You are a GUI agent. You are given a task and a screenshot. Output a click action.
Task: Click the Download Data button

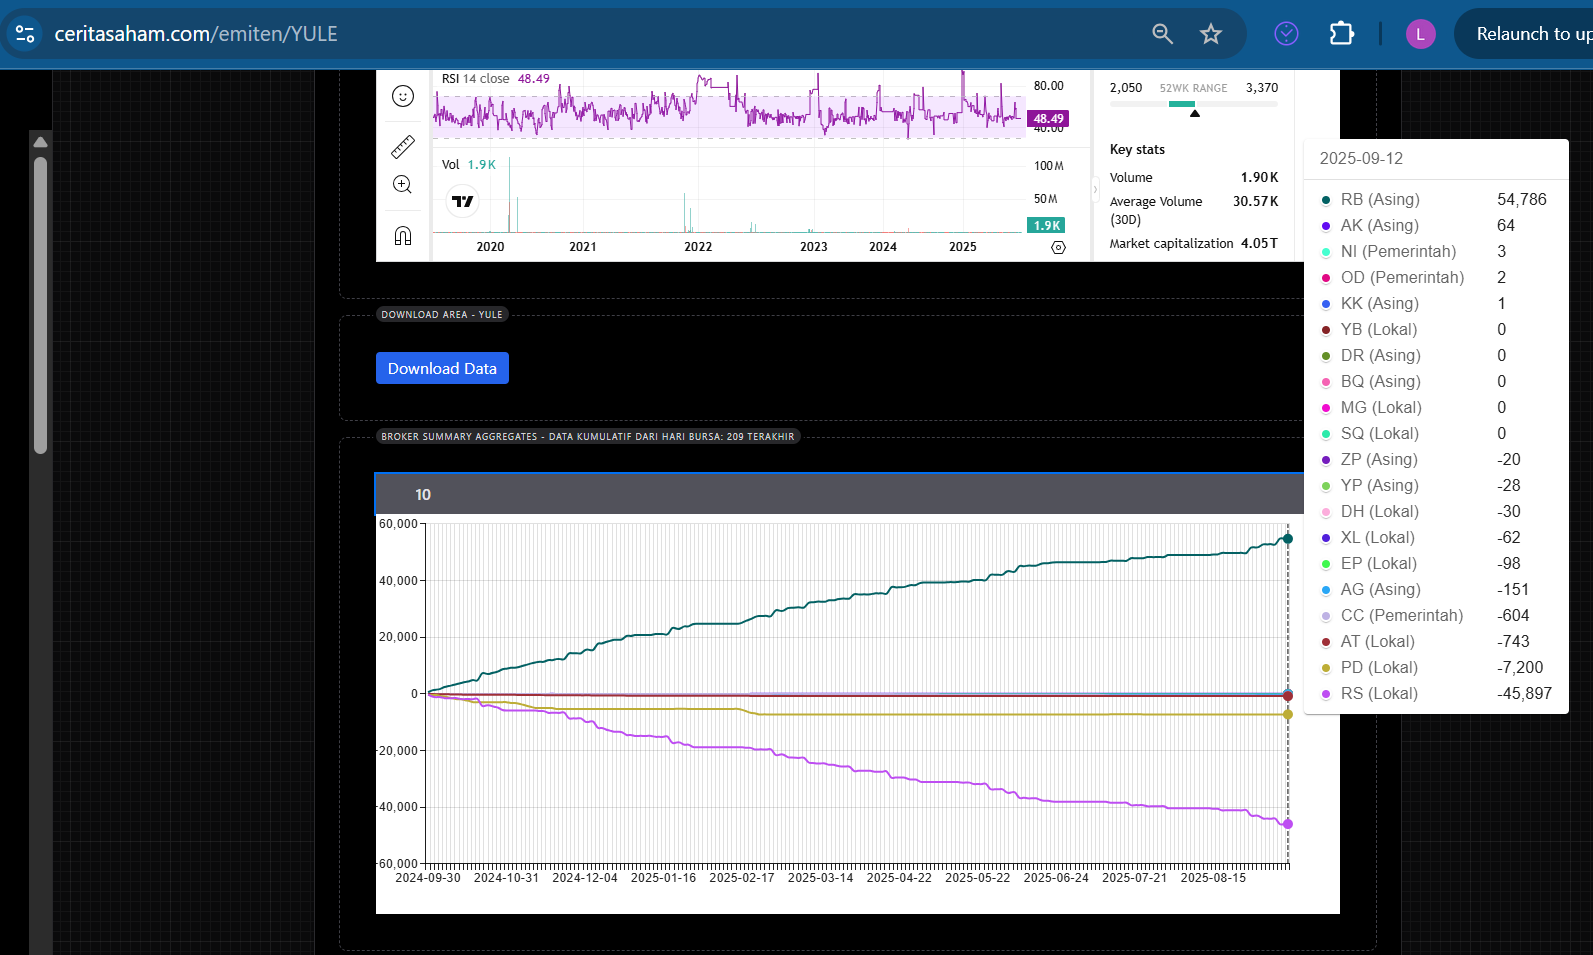(442, 368)
